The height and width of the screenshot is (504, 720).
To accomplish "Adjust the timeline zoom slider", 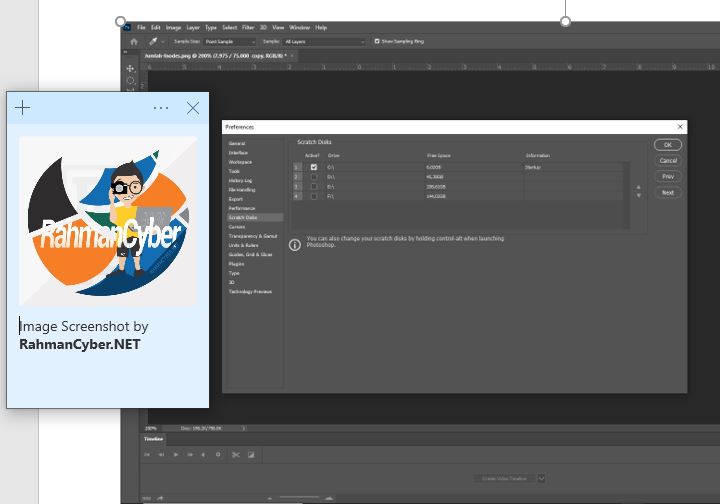I will coord(299,497).
